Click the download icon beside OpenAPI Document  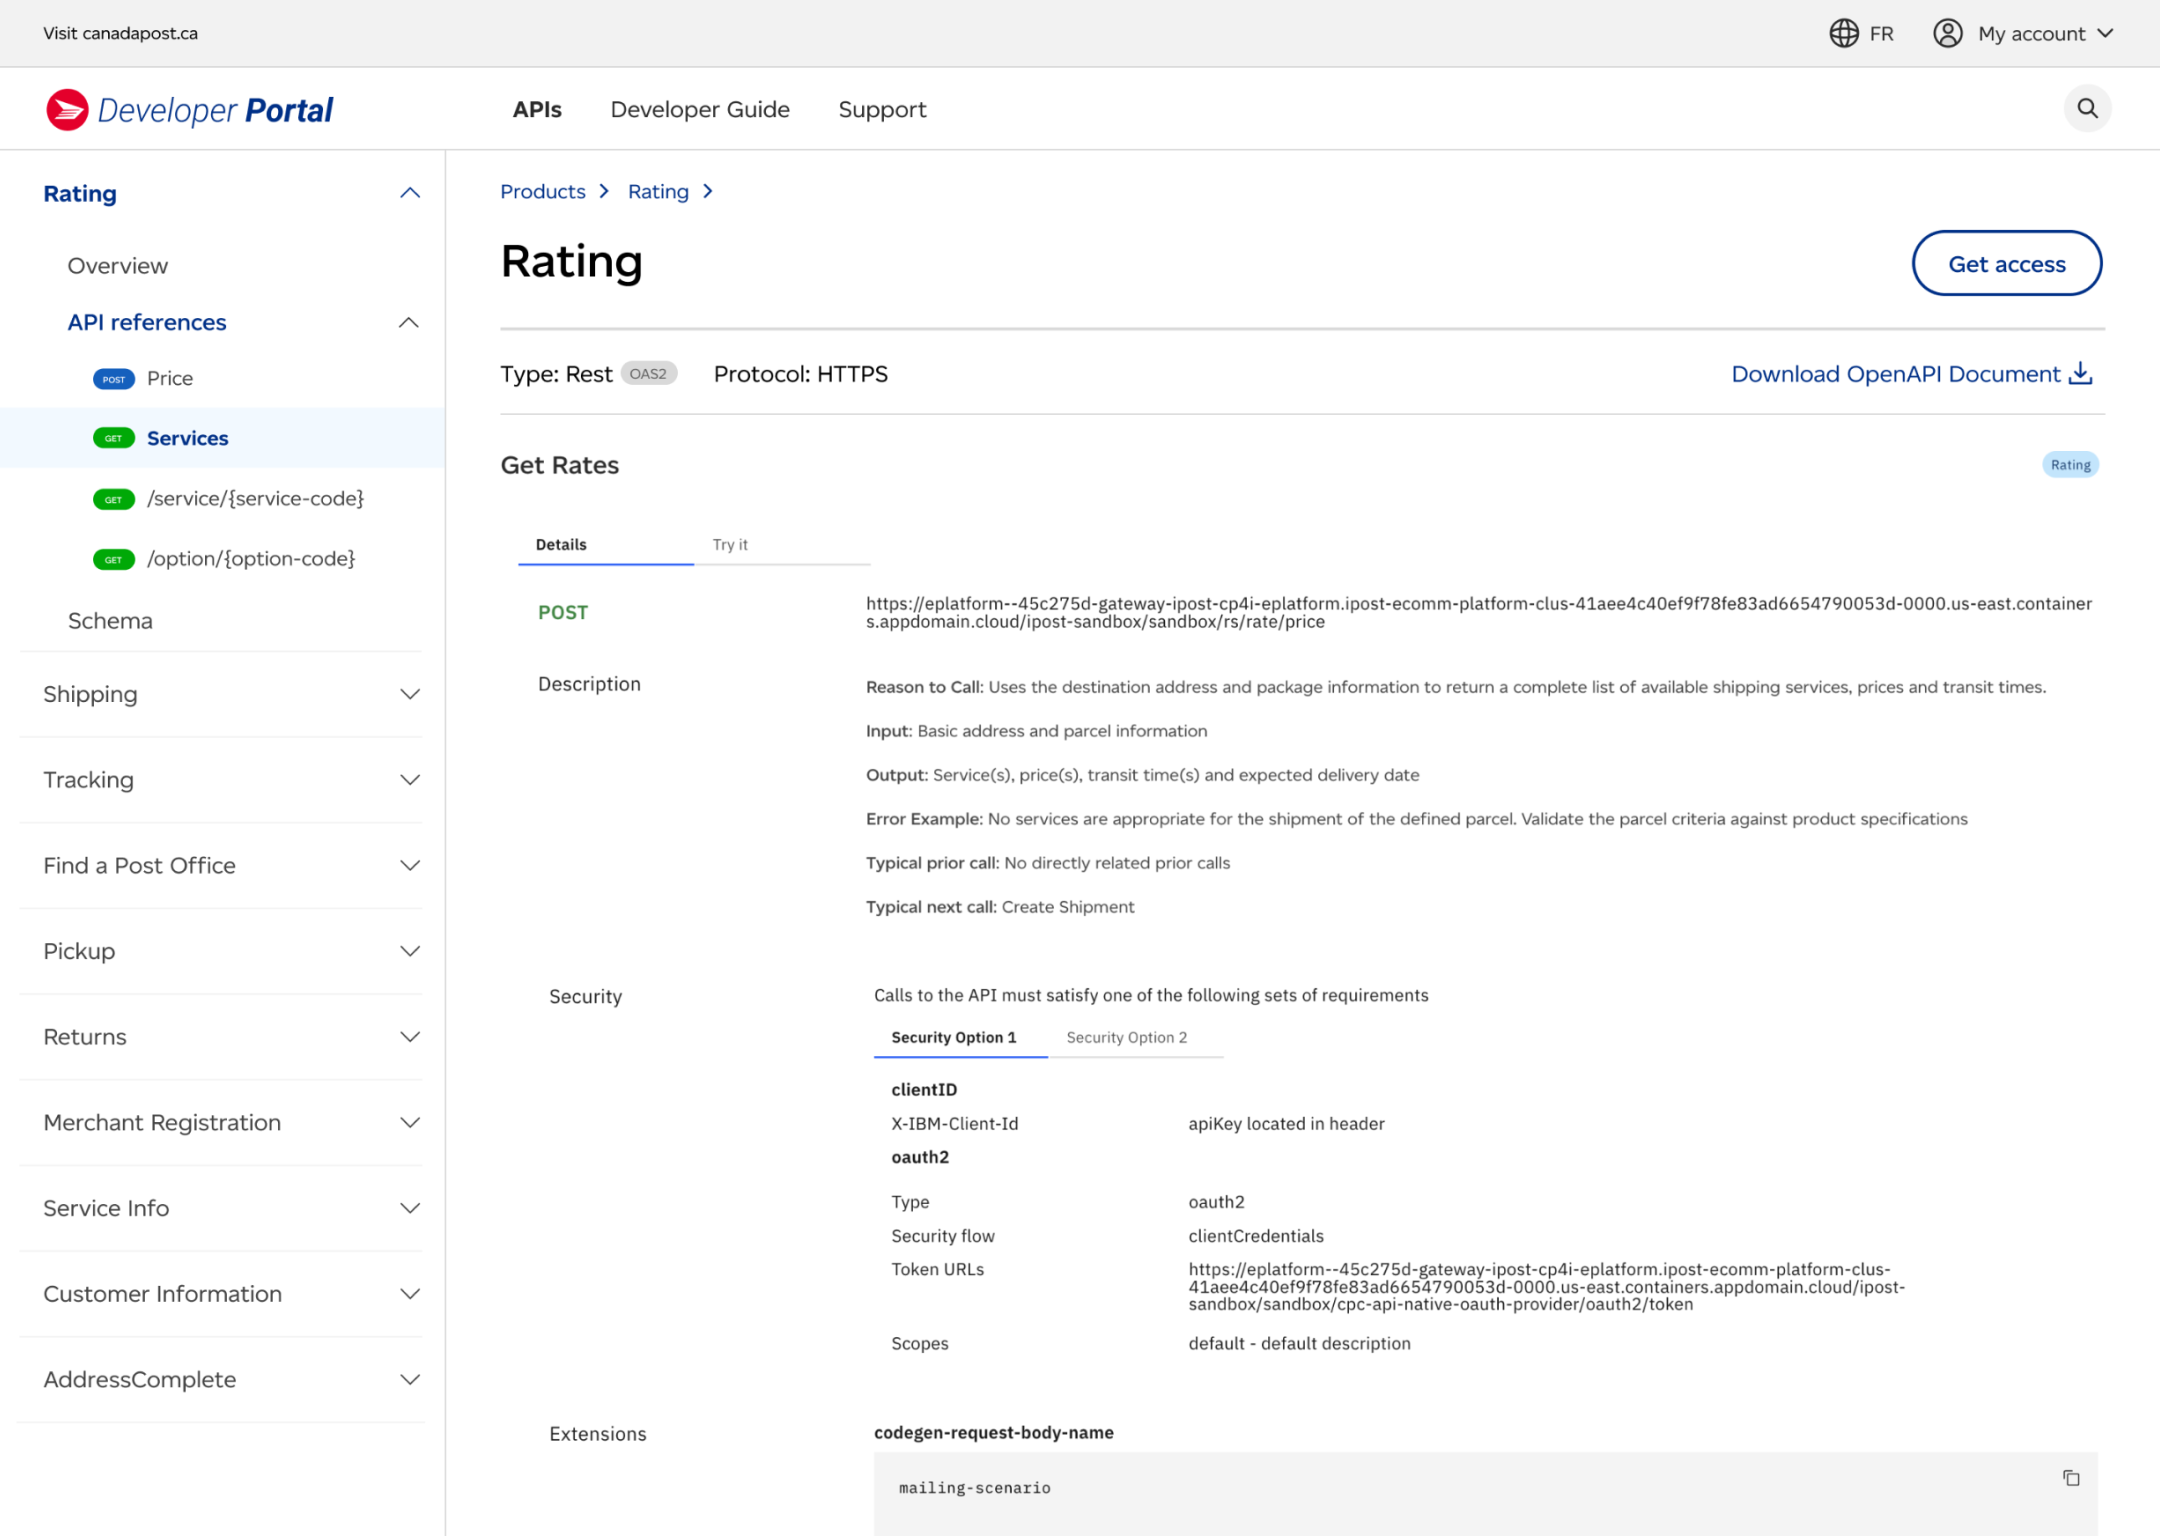coord(2081,373)
